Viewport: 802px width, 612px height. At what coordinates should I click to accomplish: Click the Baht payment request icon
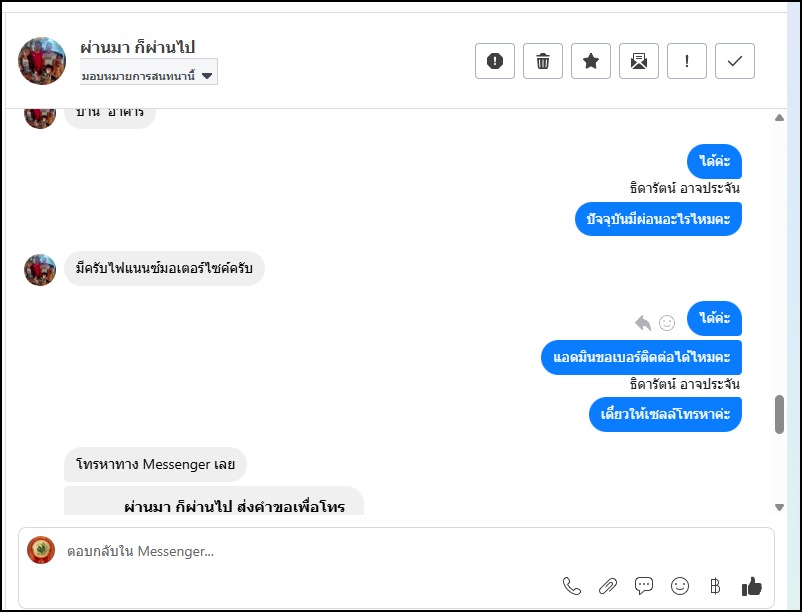tap(715, 587)
